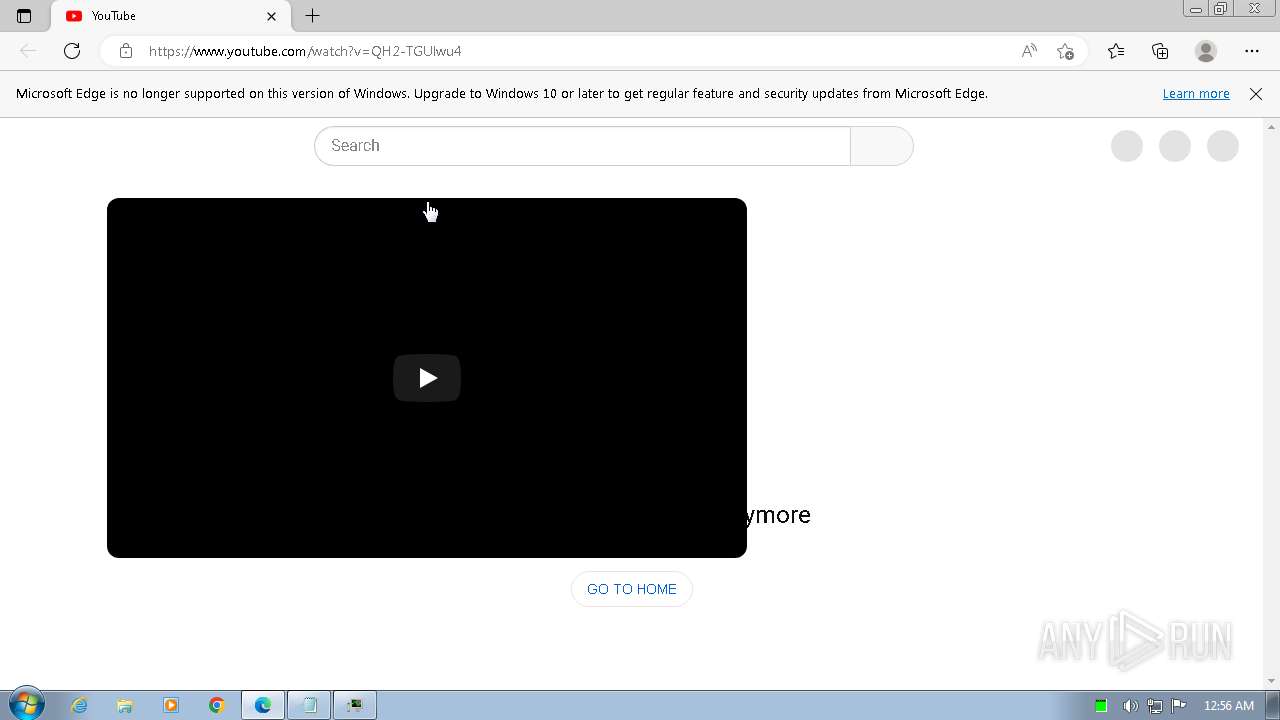1280x720 pixels.
Task: Click the youtube.com URL in address bar
Action: (305, 51)
